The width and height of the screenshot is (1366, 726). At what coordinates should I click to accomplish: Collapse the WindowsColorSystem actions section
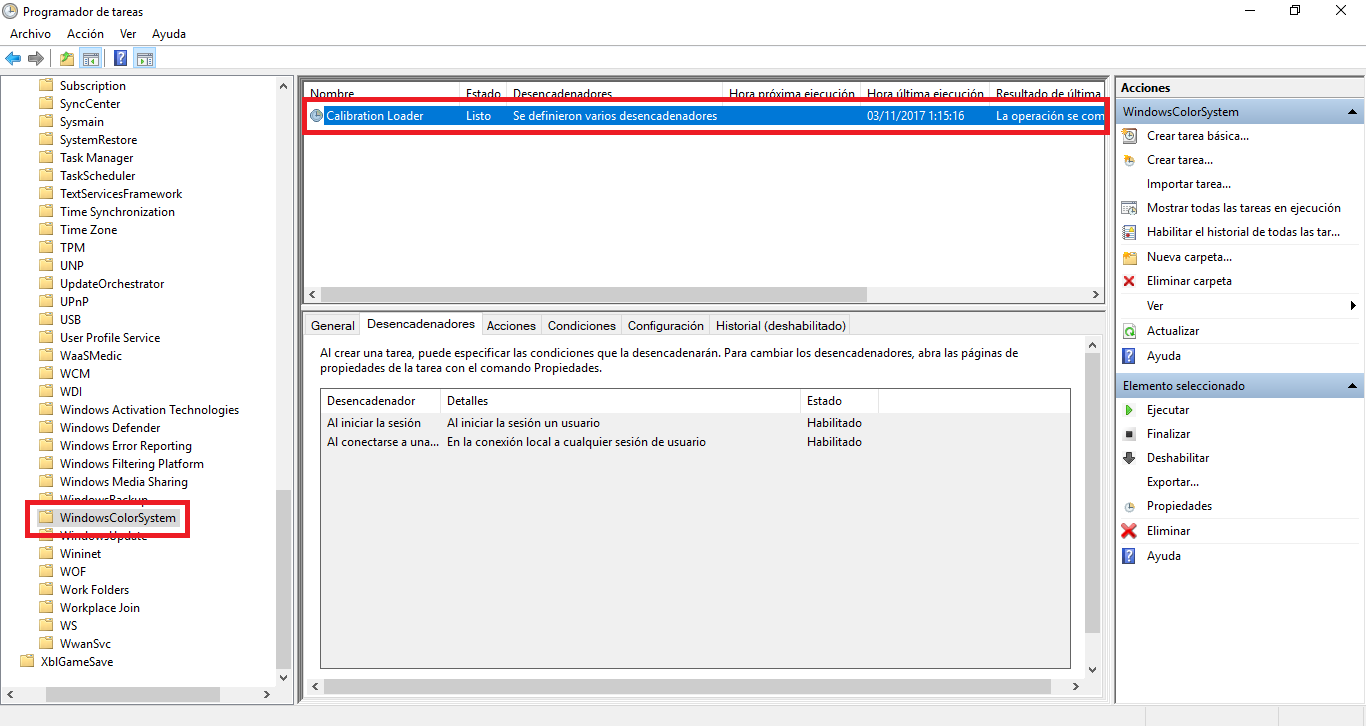click(1352, 112)
